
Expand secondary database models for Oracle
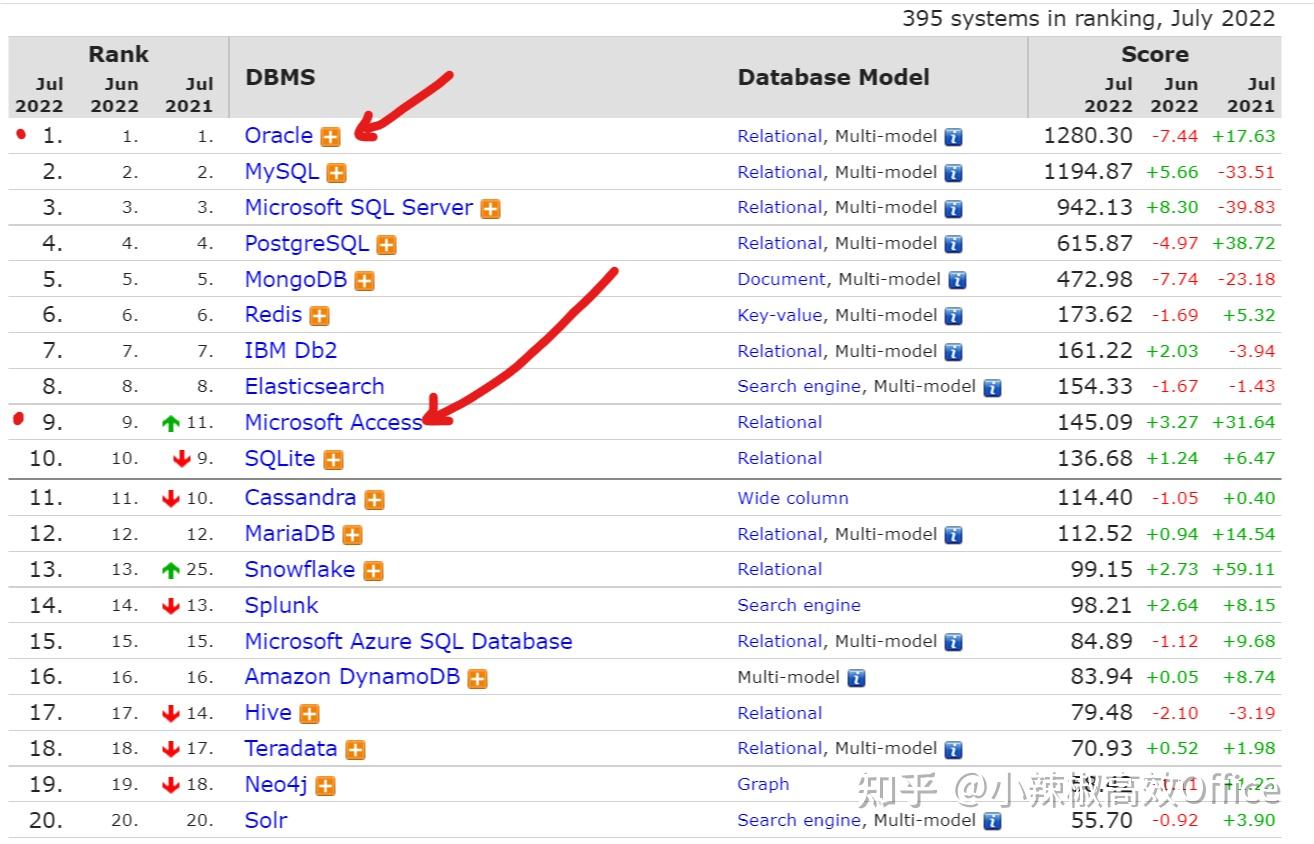330,136
